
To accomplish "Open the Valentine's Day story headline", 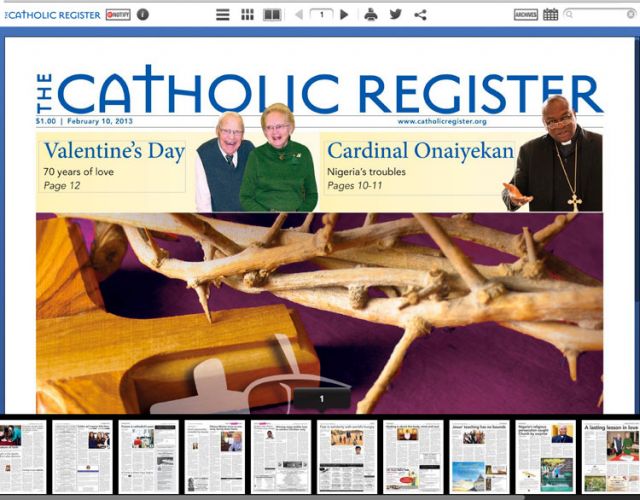I will click(114, 151).
